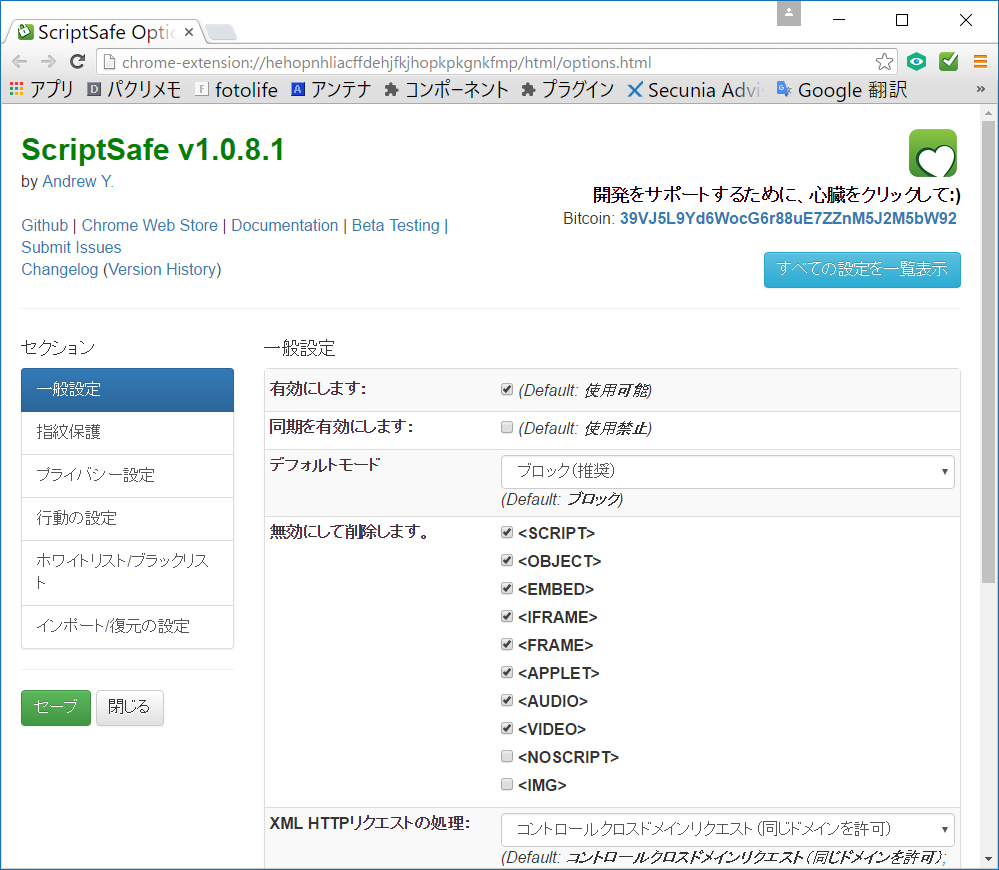Click the green heart donate icon
999x870 pixels.
(932, 153)
